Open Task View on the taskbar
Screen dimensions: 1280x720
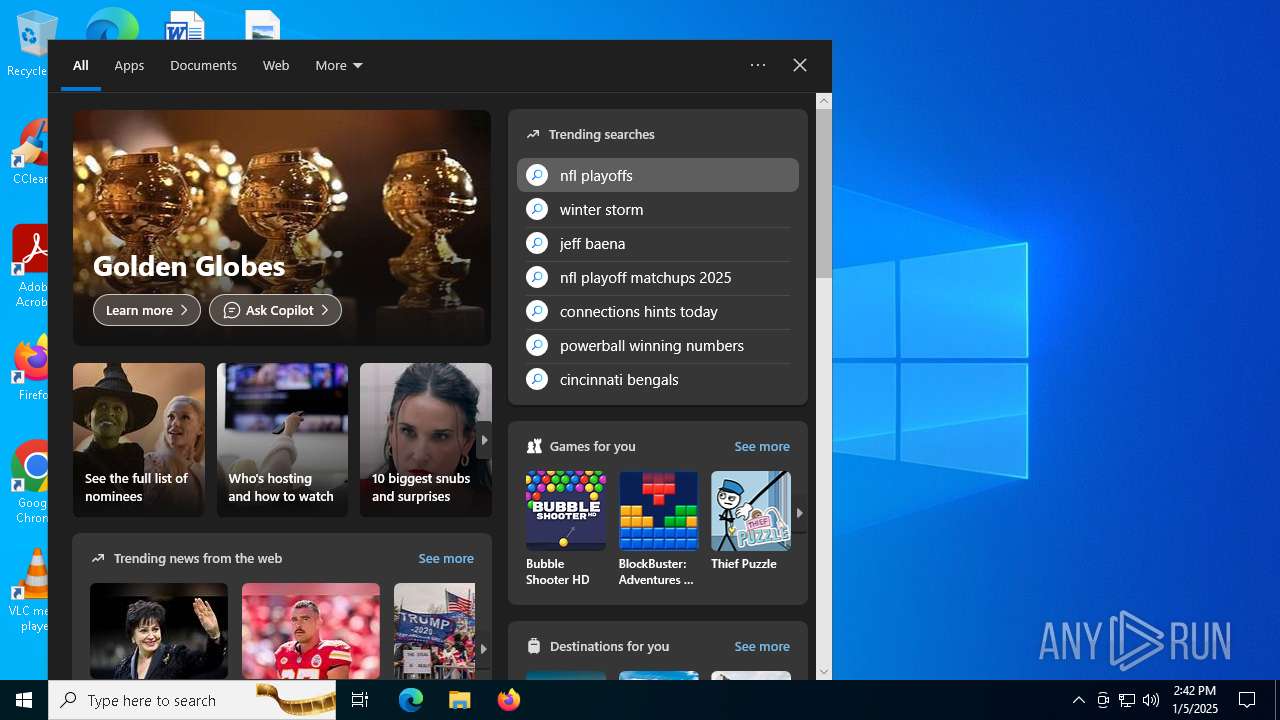tap(360, 700)
